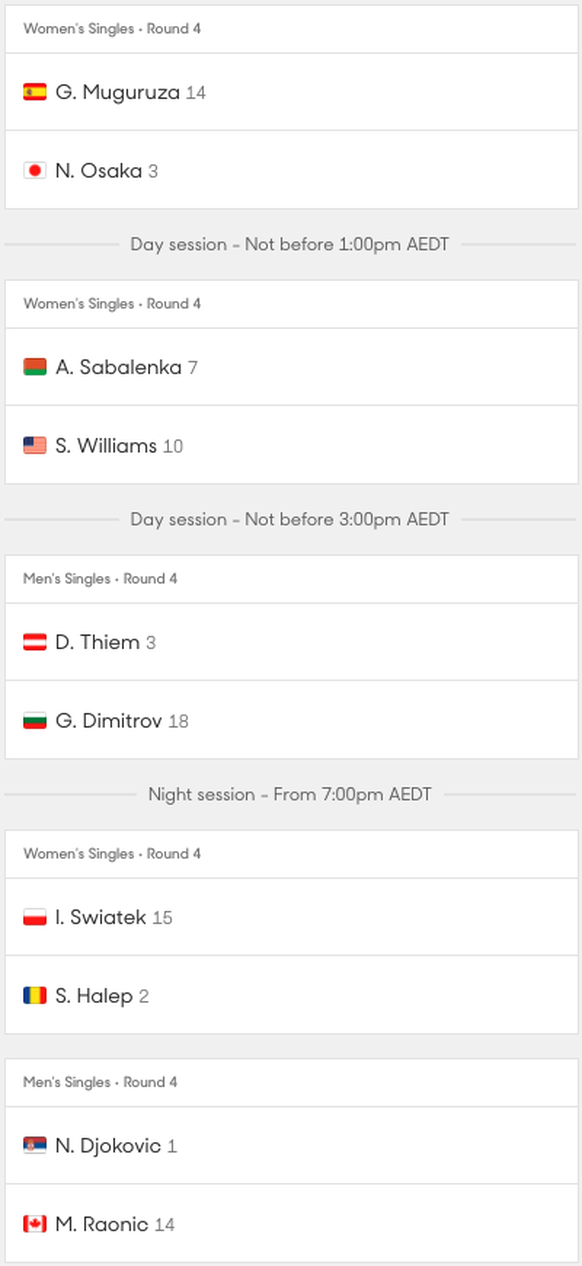
Task: Click the Poland flag beside I. Swiatek
Action: coord(35,917)
